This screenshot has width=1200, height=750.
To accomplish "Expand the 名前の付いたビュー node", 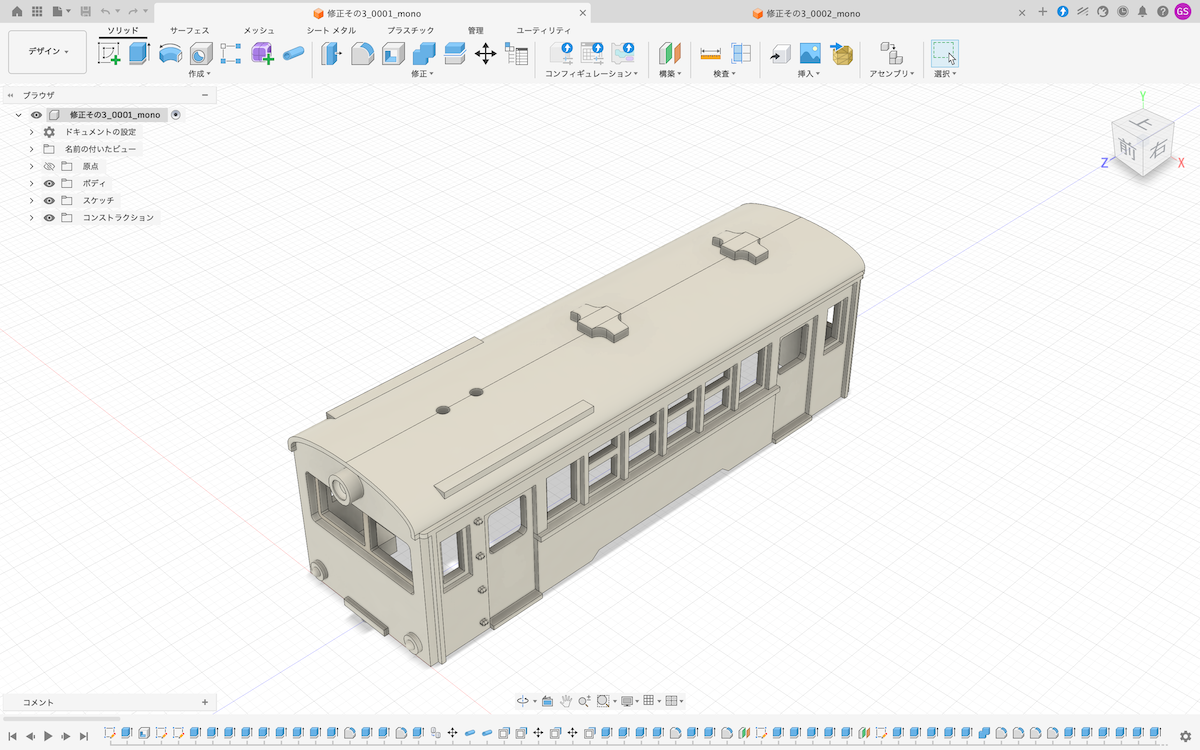I will [32, 149].
